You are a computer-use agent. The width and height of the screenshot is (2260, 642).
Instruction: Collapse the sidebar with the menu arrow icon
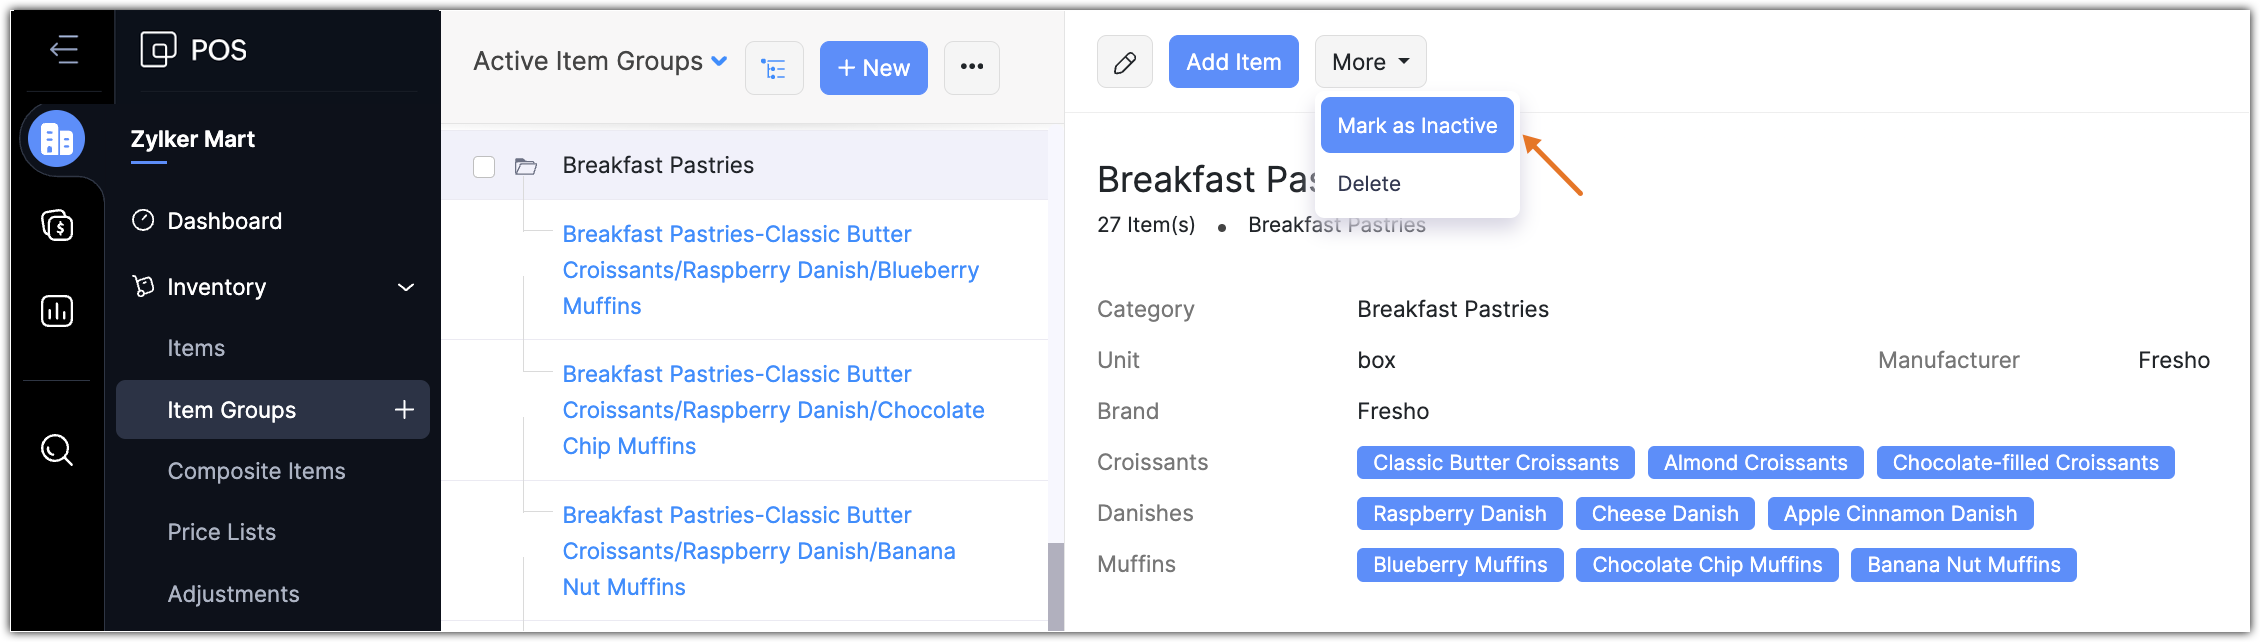click(x=64, y=49)
